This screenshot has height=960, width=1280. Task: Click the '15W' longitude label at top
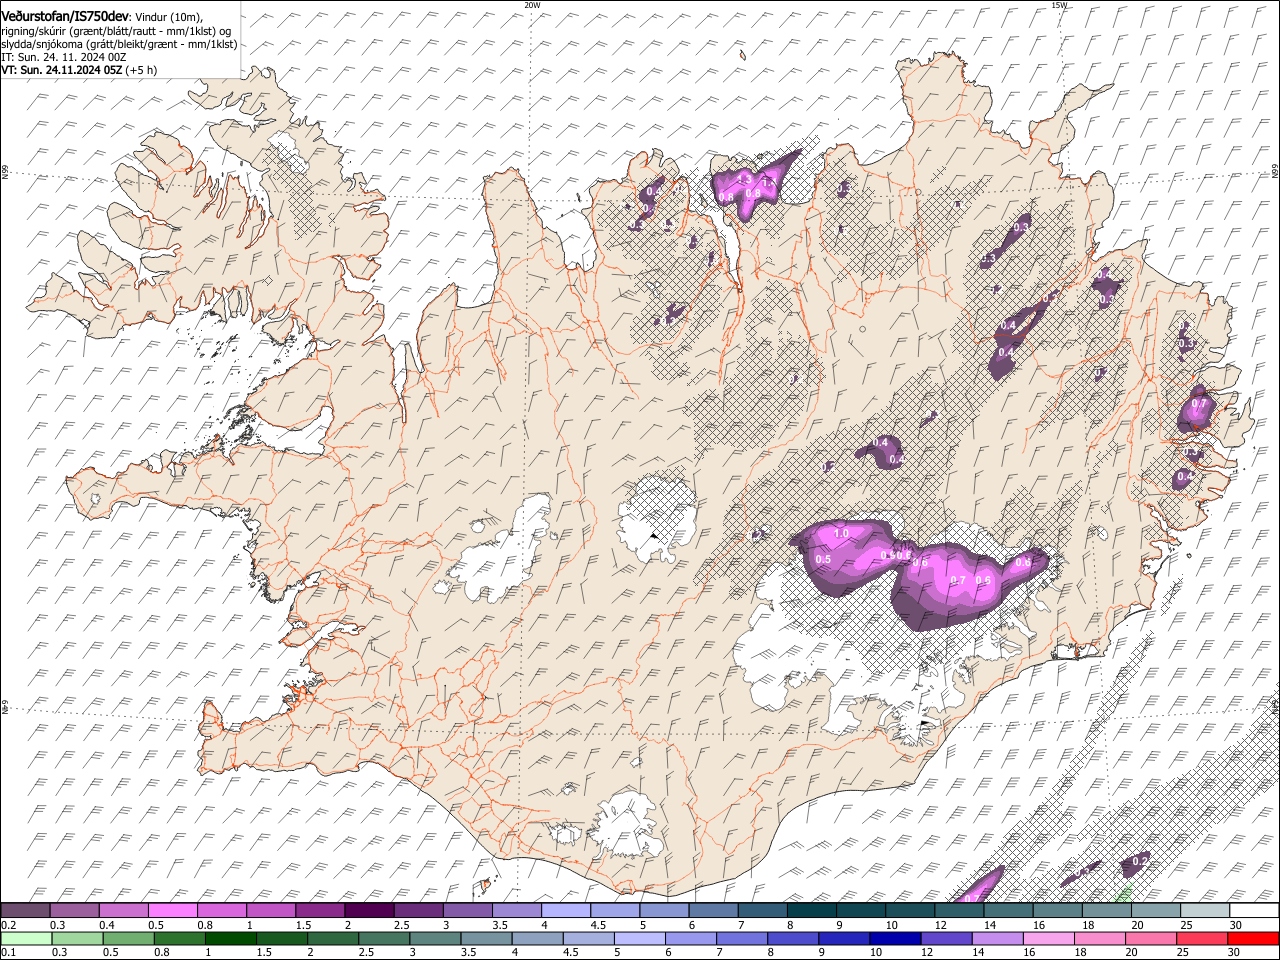click(1059, 5)
